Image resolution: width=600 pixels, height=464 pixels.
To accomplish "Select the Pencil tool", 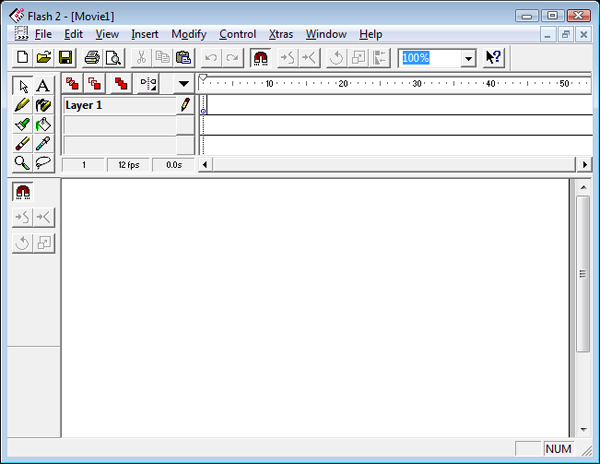I will [23, 105].
